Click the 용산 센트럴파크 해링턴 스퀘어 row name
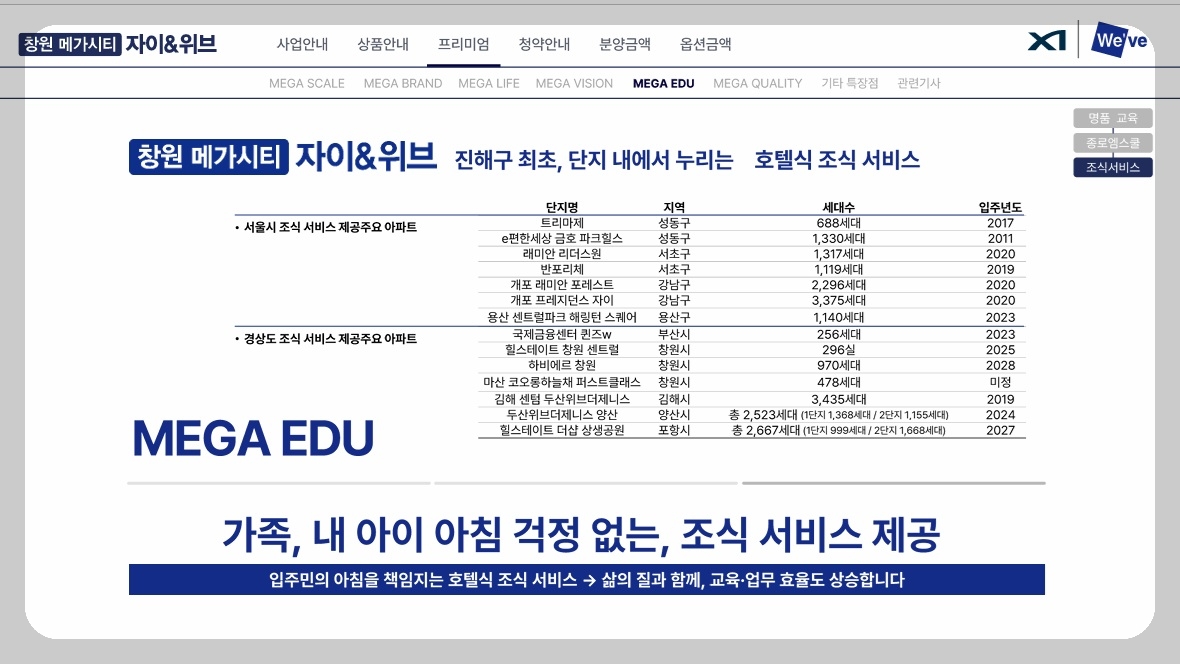This screenshot has width=1180, height=664. tap(562, 318)
